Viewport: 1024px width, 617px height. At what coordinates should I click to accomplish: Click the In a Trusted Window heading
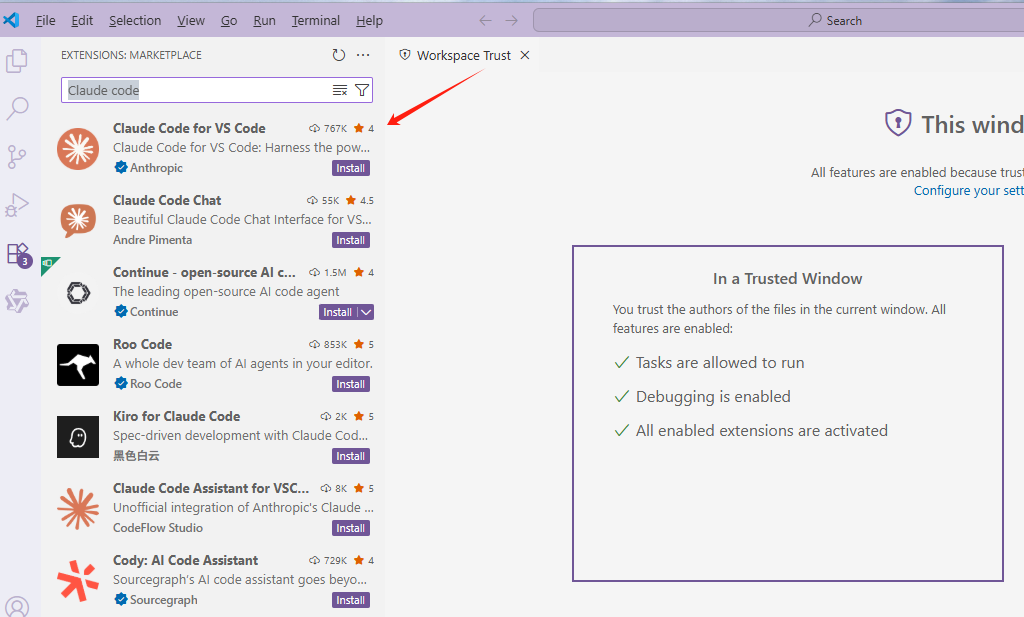click(788, 279)
